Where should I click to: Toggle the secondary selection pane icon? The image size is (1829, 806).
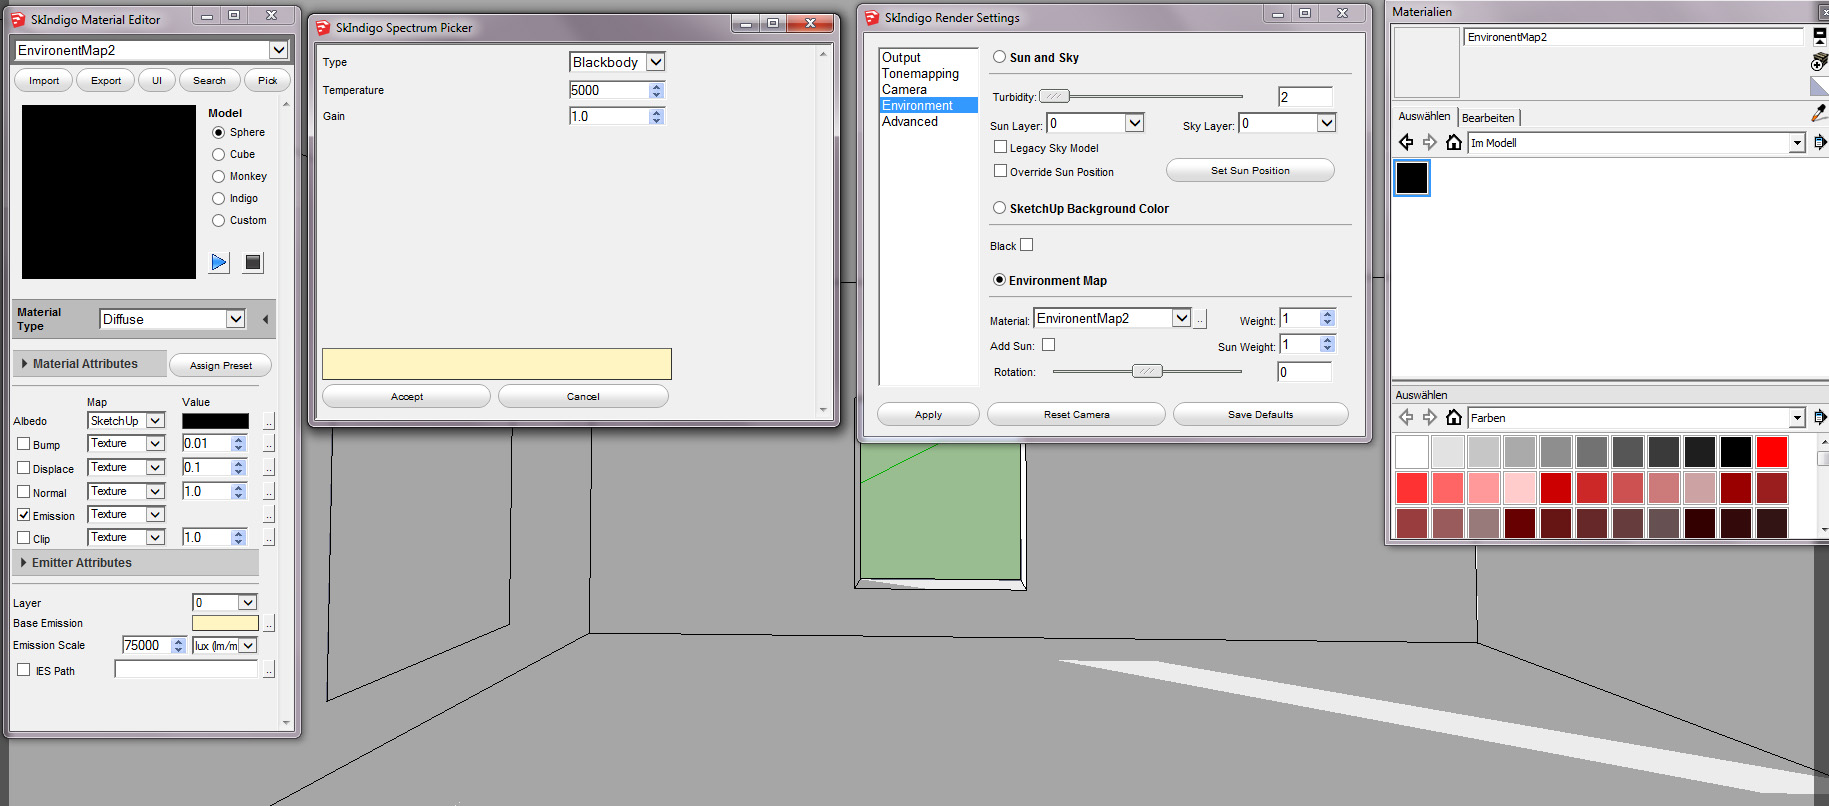[1819, 36]
